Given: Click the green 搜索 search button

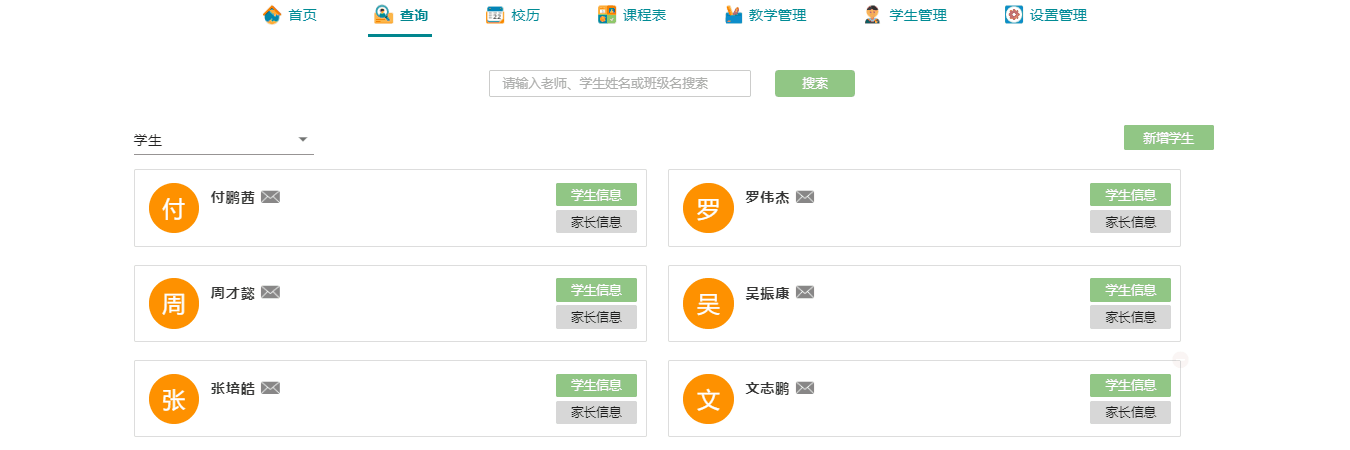Looking at the screenshot, I should [815, 84].
